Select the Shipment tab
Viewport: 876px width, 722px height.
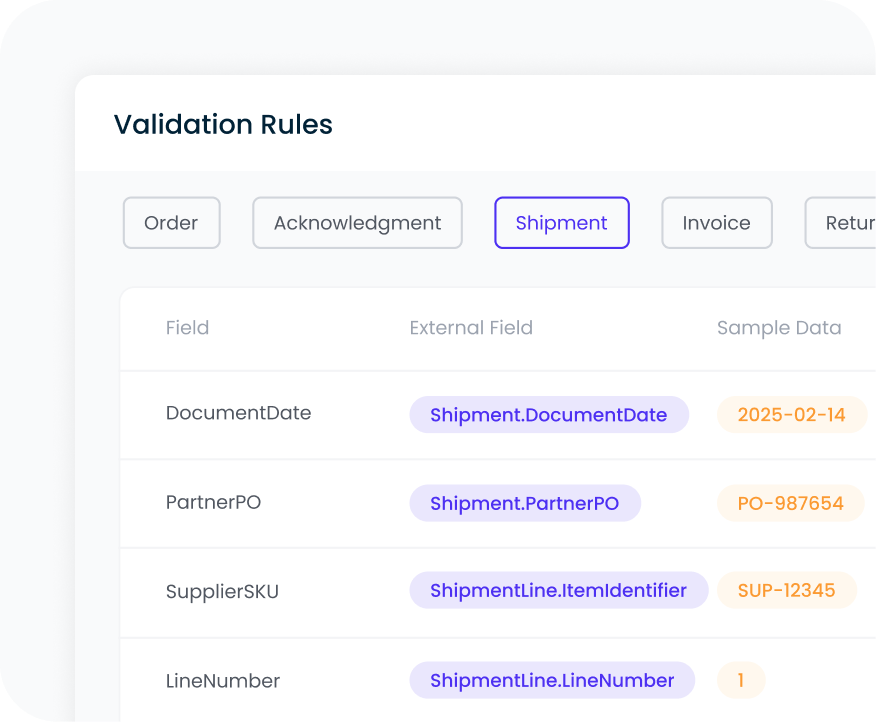coord(561,223)
